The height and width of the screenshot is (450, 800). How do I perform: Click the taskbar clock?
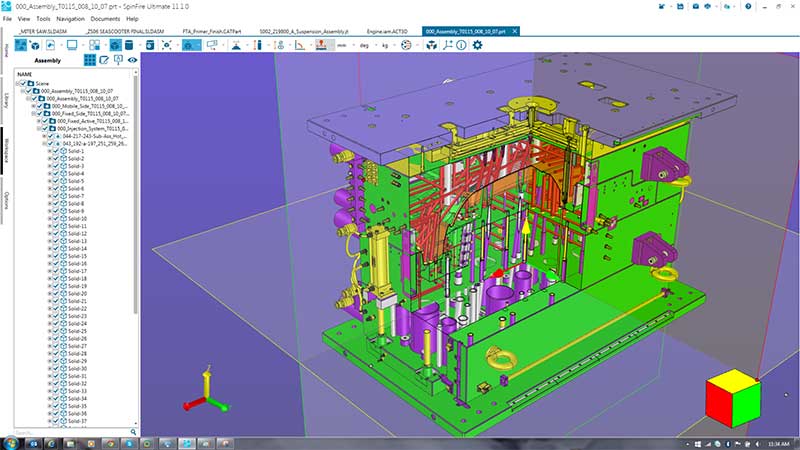pyautogui.click(x=778, y=444)
